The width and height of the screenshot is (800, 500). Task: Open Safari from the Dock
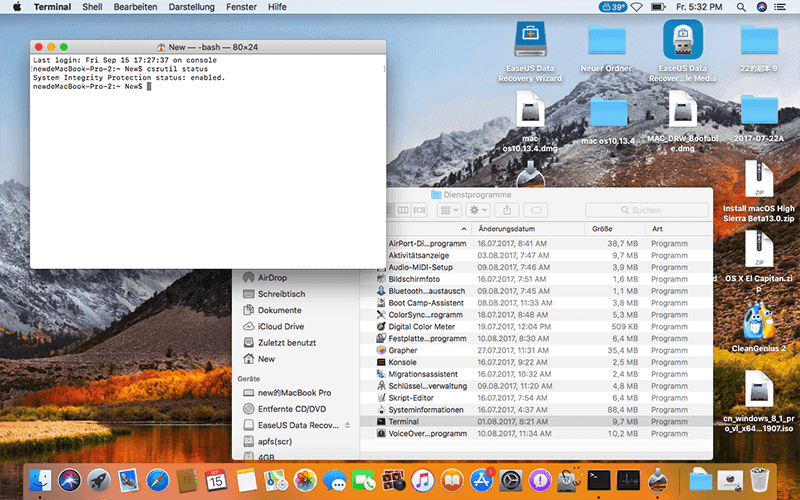(x=158, y=480)
